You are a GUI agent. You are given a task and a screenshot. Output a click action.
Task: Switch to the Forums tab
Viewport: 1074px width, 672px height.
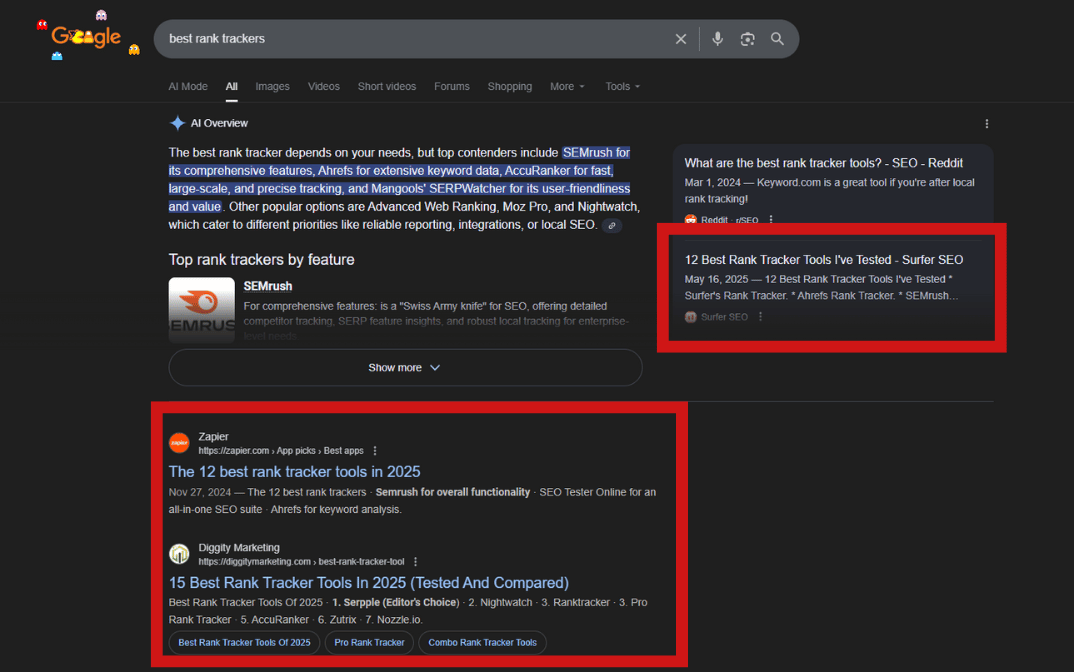pyautogui.click(x=451, y=86)
